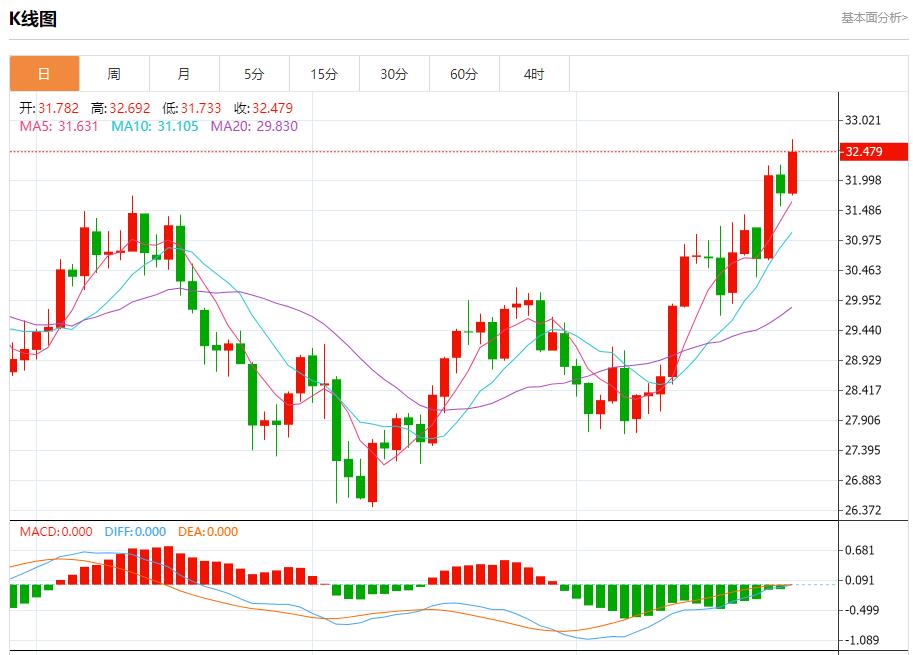Select the 30分 interval tab
This screenshot has height=655, width=913.
(394, 73)
